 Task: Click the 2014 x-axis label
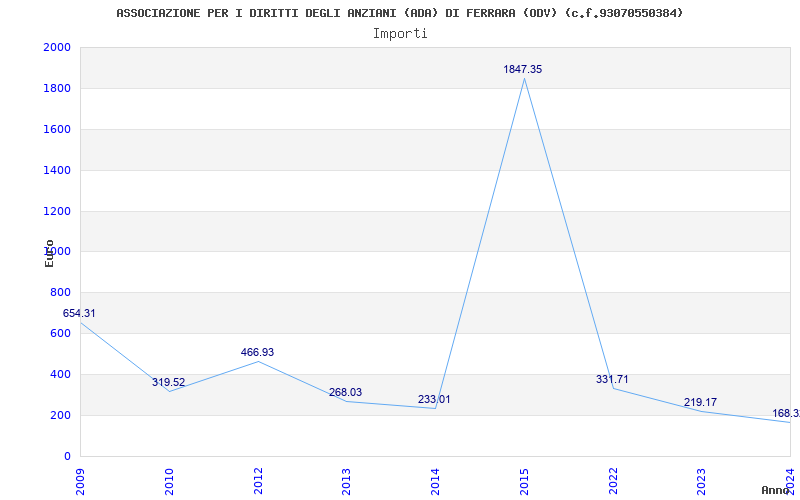pyautogui.click(x=435, y=481)
